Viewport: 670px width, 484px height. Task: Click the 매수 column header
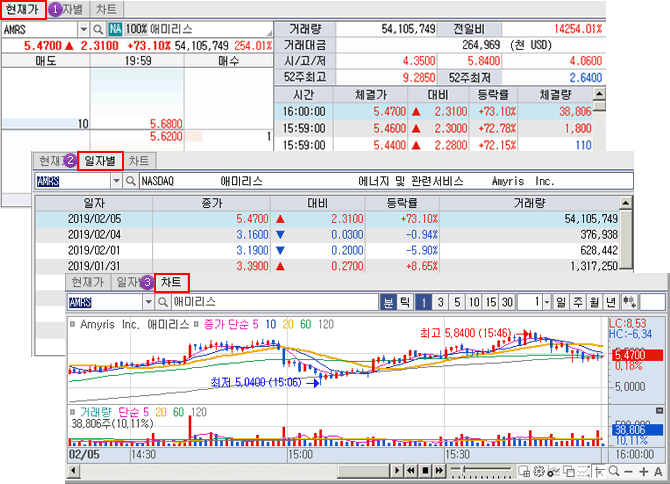228,61
